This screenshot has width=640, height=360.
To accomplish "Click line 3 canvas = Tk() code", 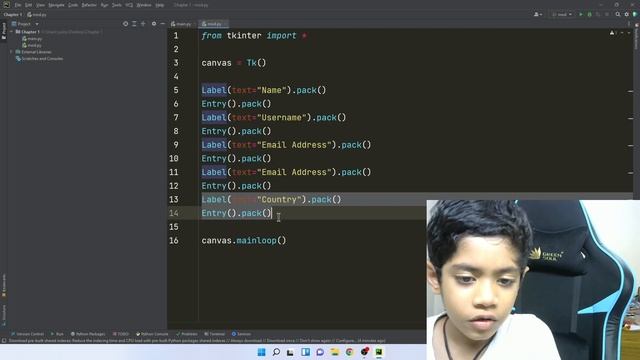I will point(233,63).
